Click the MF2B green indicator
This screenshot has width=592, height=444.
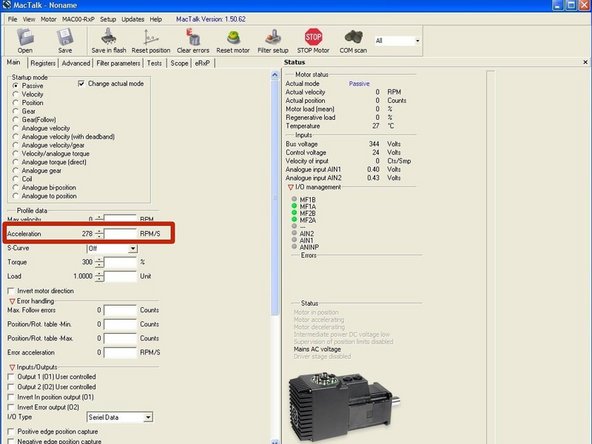tap(294, 213)
